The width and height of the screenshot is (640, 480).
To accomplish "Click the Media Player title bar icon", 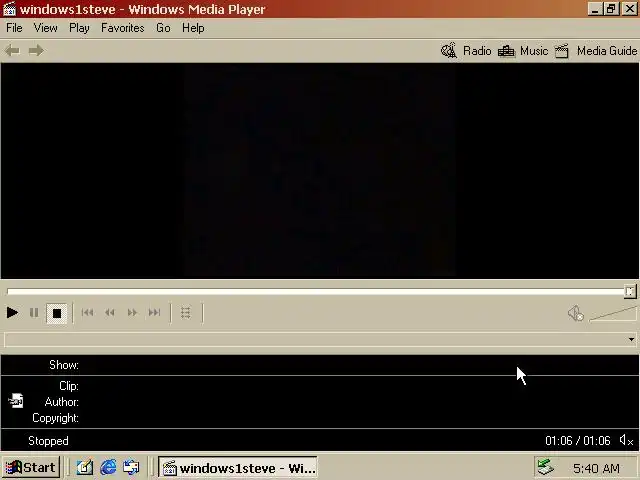I will [x=9, y=9].
